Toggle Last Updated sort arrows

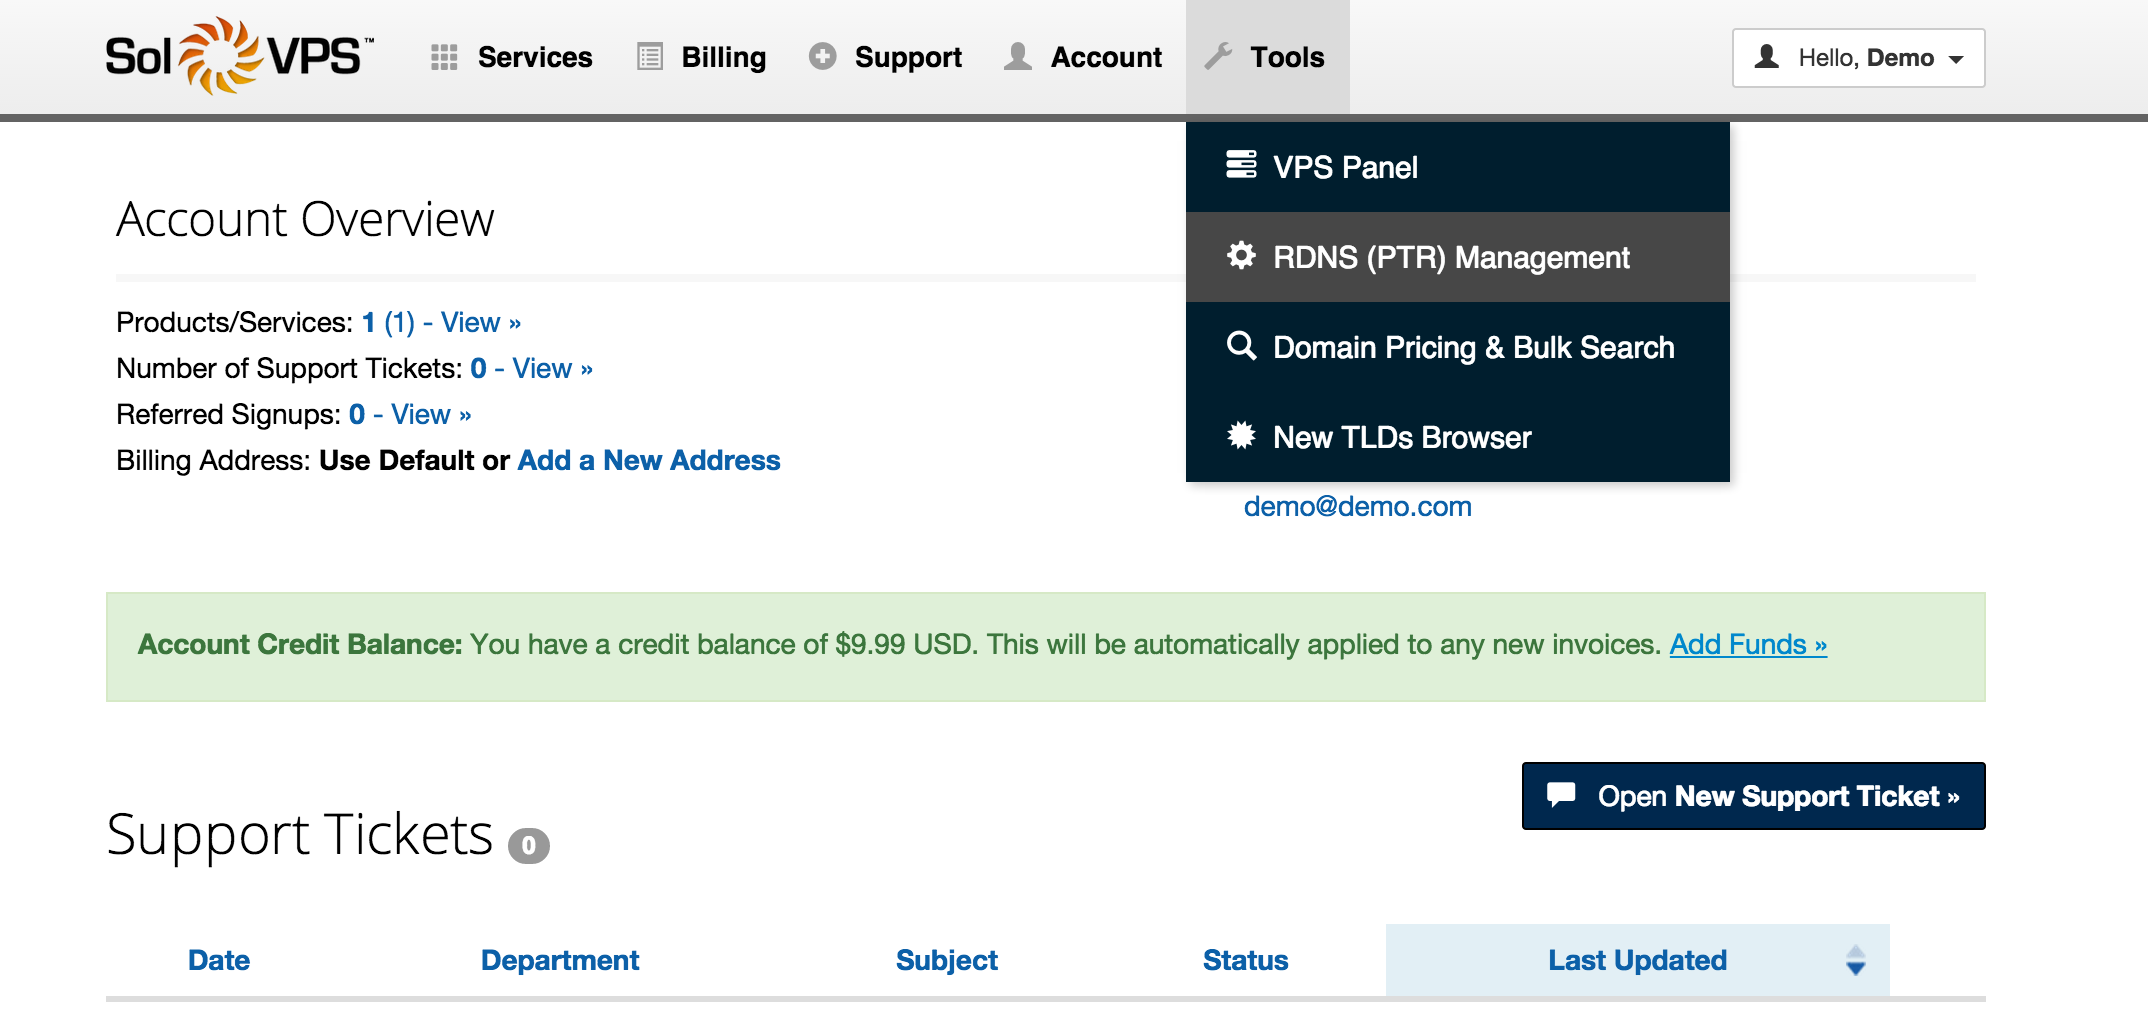[x=1855, y=960]
